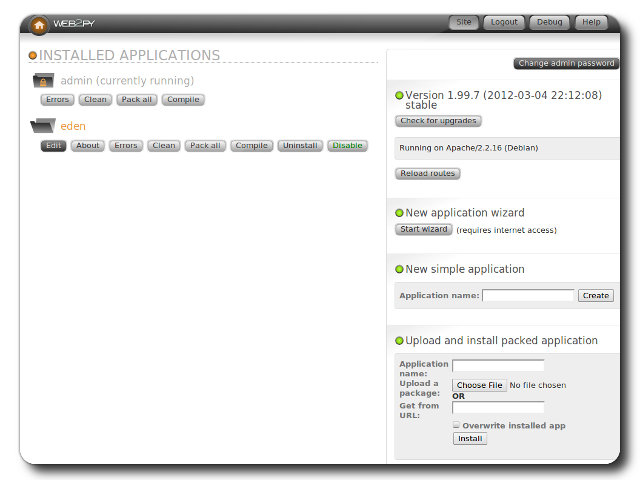The width and height of the screenshot is (640, 480).
Task: Launch the Start wizard button
Action: (x=423, y=230)
